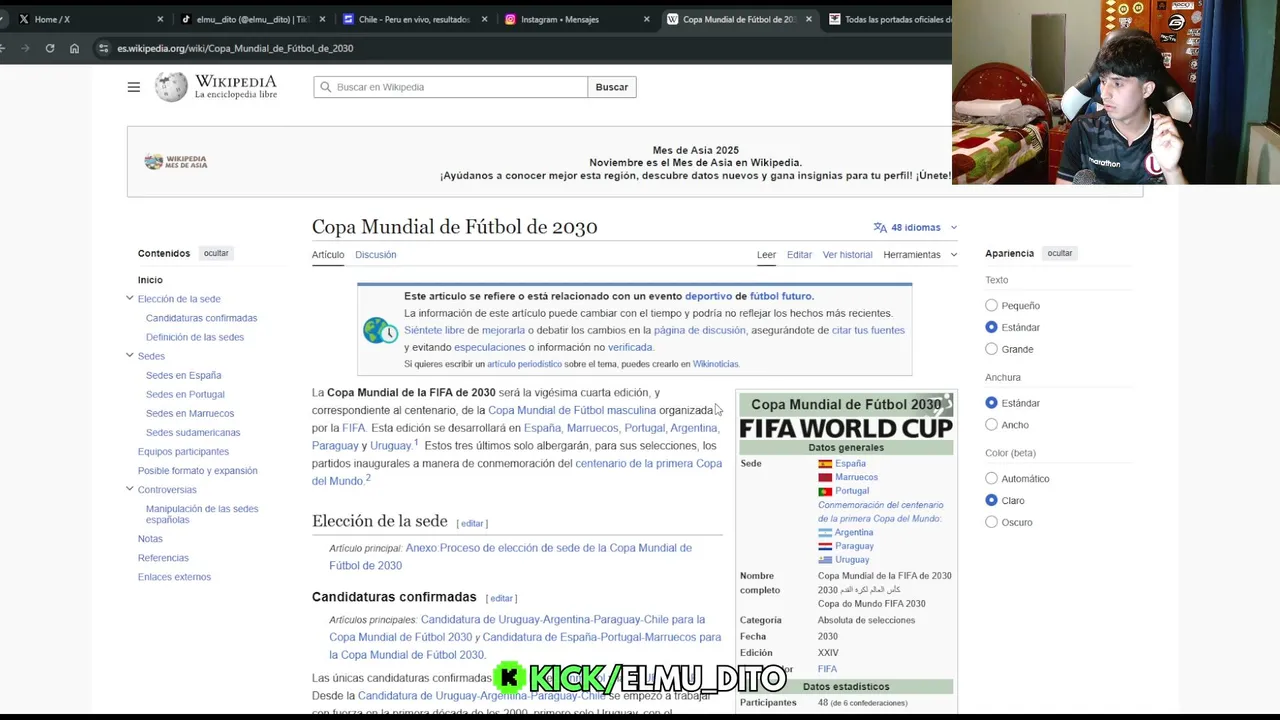The width and height of the screenshot is (1280, 720).
Task: Click the Argentina flag icon in infobox
Action: tap(825, 533)
